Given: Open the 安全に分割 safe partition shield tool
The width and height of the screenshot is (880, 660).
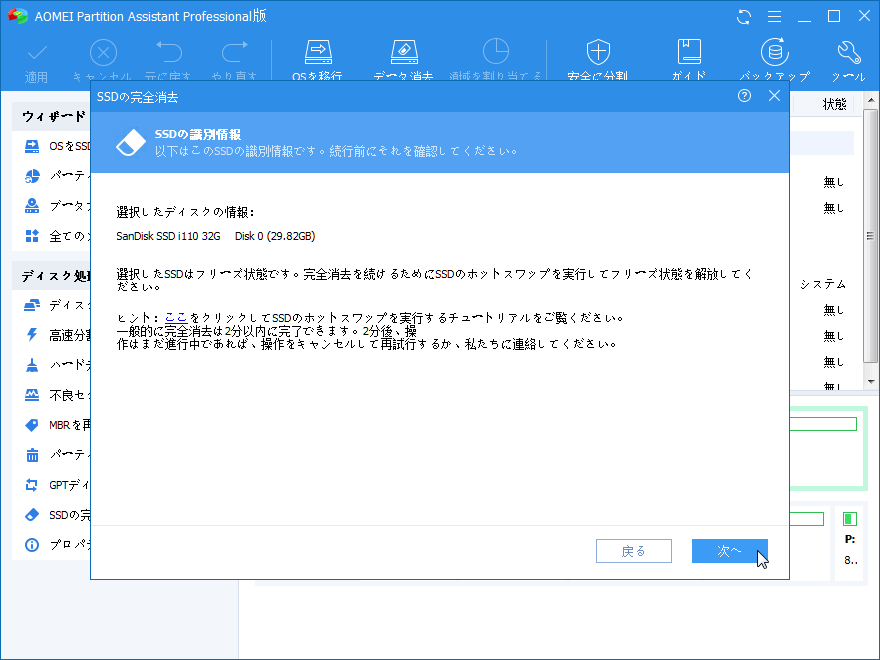Looking at the screenshot, I should (598, 52).
